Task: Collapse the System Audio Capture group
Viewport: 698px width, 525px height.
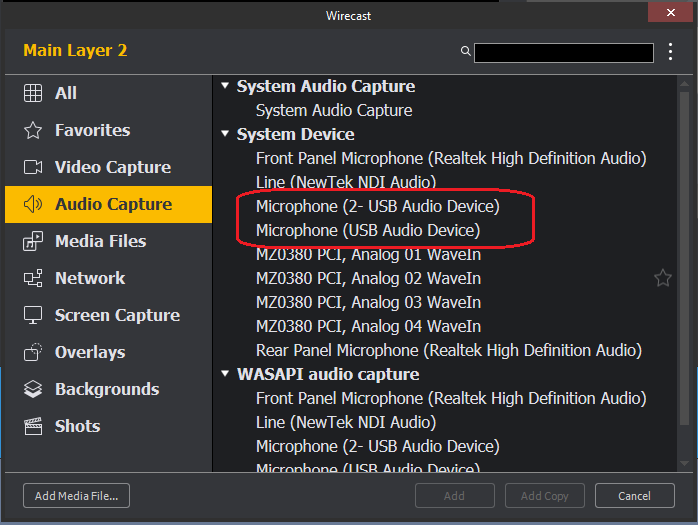Action: tap(225, 85)
